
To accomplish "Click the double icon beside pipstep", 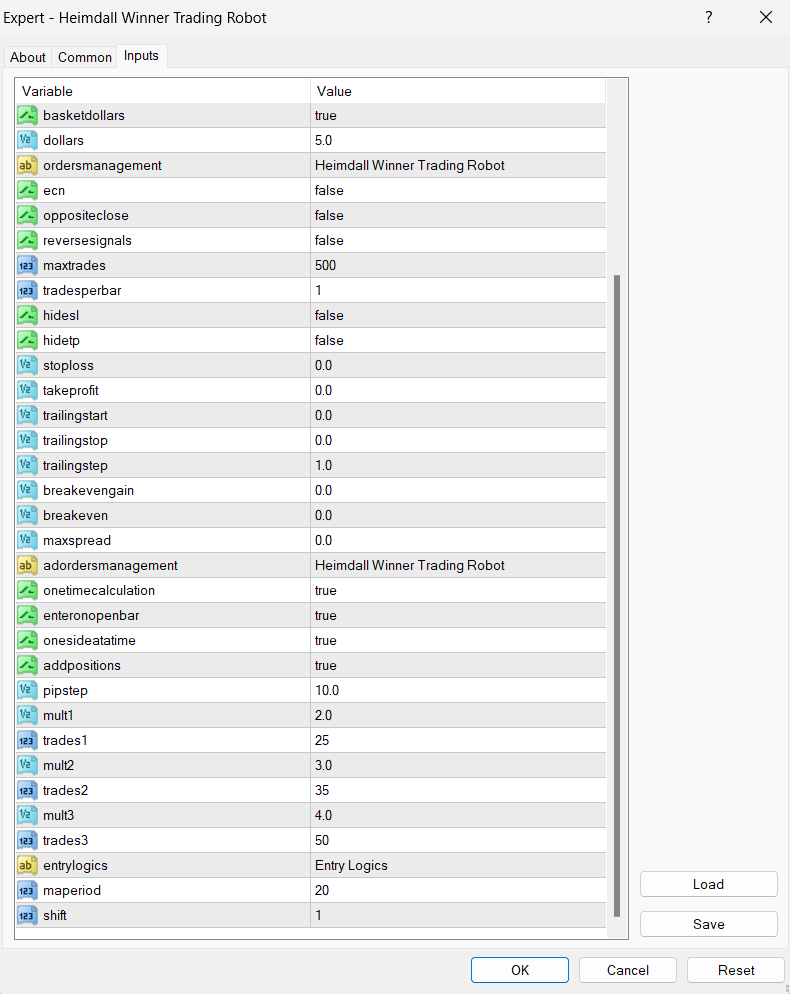I will [27, 690].
